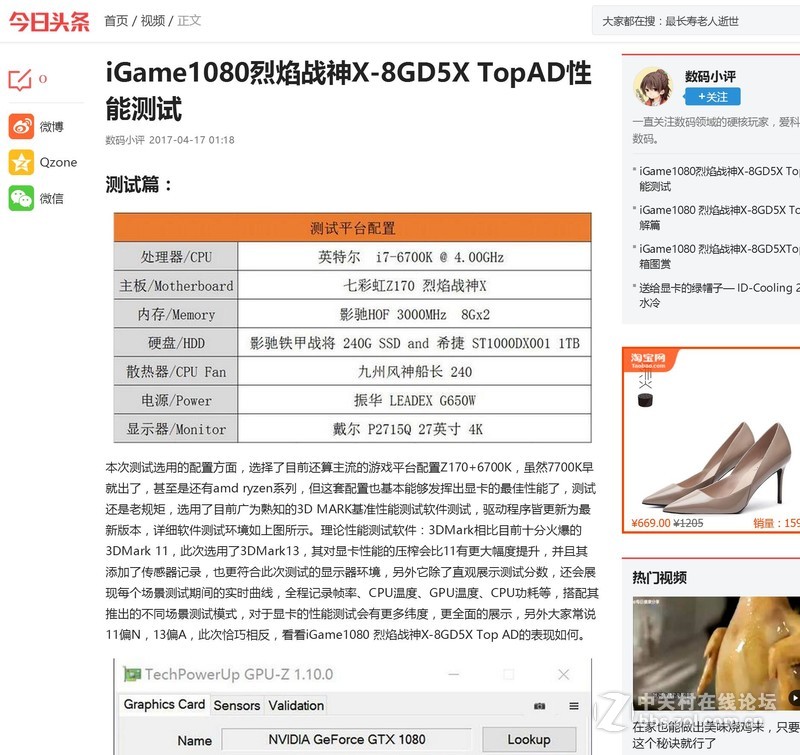Minimize the GPU-Z window
Image resolution: width=800 pixels, height=755 pixels.
pos(454,674)
